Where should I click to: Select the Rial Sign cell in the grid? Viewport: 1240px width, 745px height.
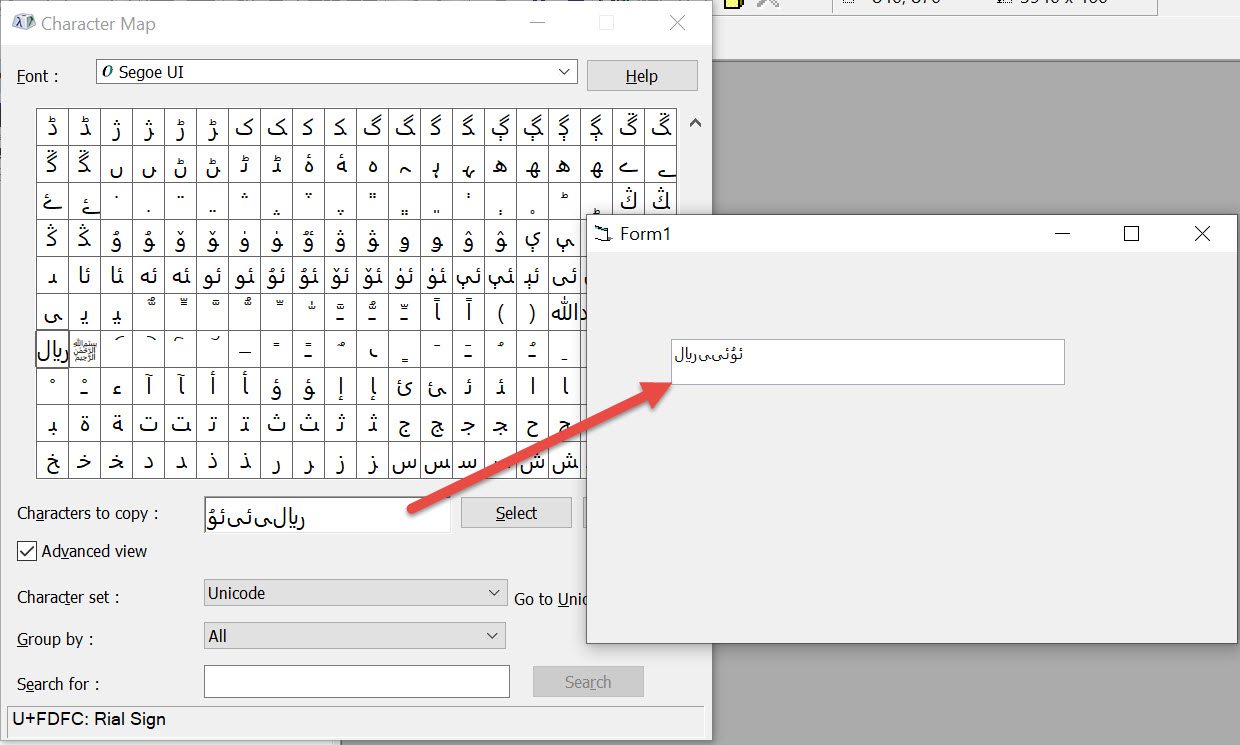click(52, 350)
